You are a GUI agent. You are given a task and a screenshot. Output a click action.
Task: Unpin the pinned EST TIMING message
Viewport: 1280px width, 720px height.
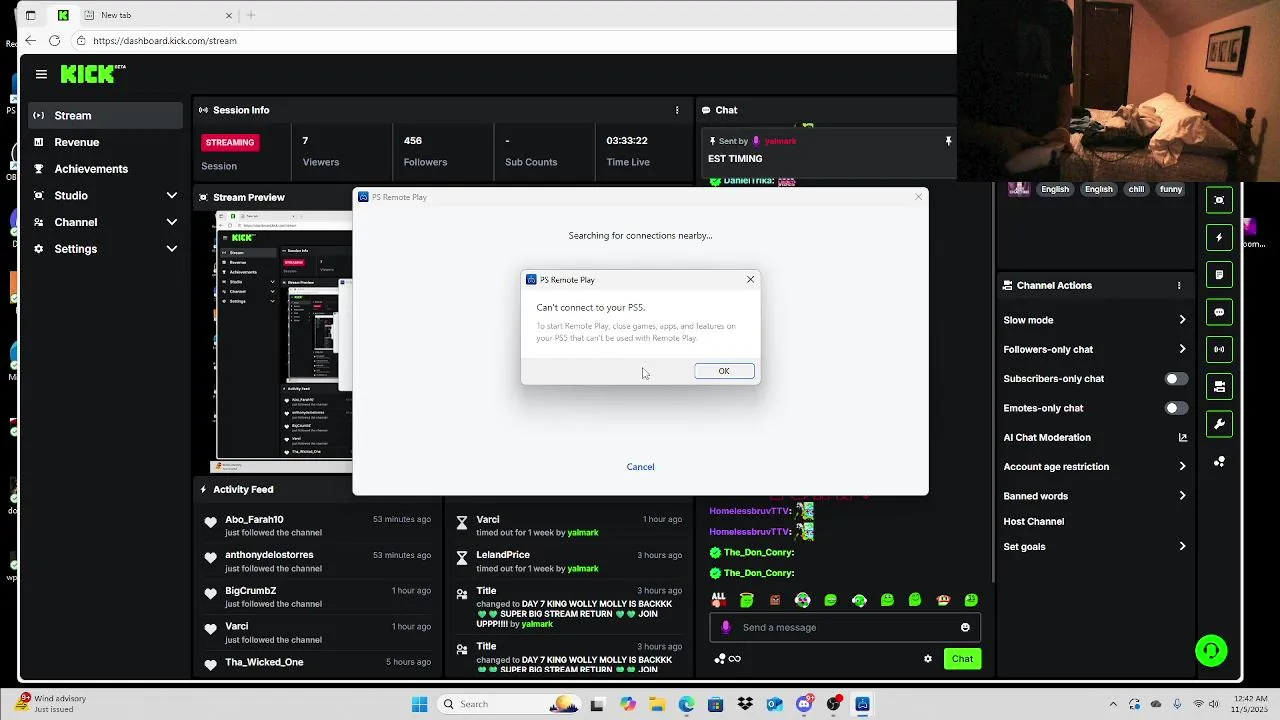(948, 141)
